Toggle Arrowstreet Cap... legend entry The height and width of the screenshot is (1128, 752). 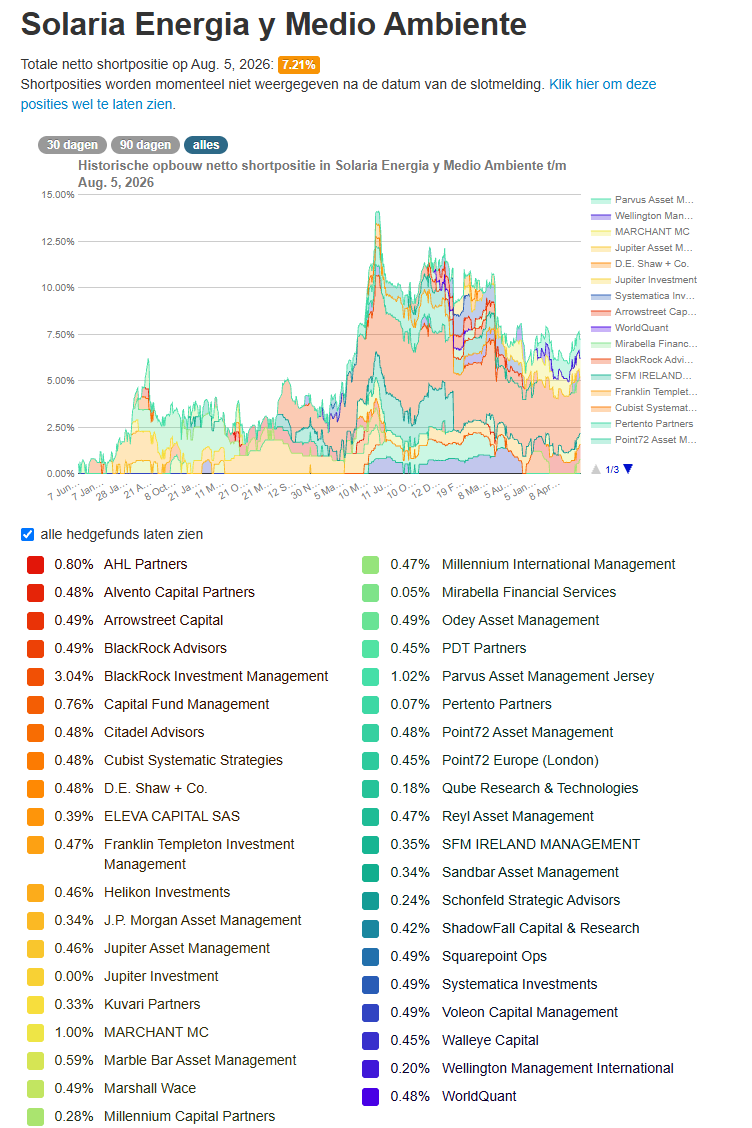643,311
